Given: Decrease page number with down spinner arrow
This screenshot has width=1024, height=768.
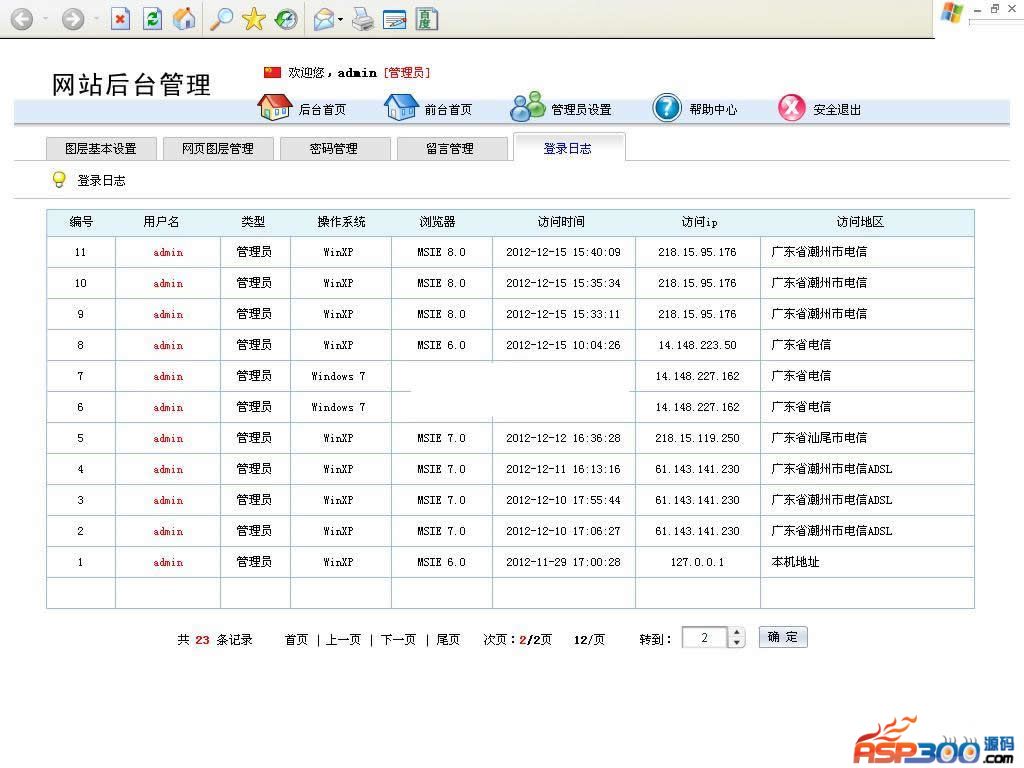Looking at the screenshot, I should pos(737,643).
